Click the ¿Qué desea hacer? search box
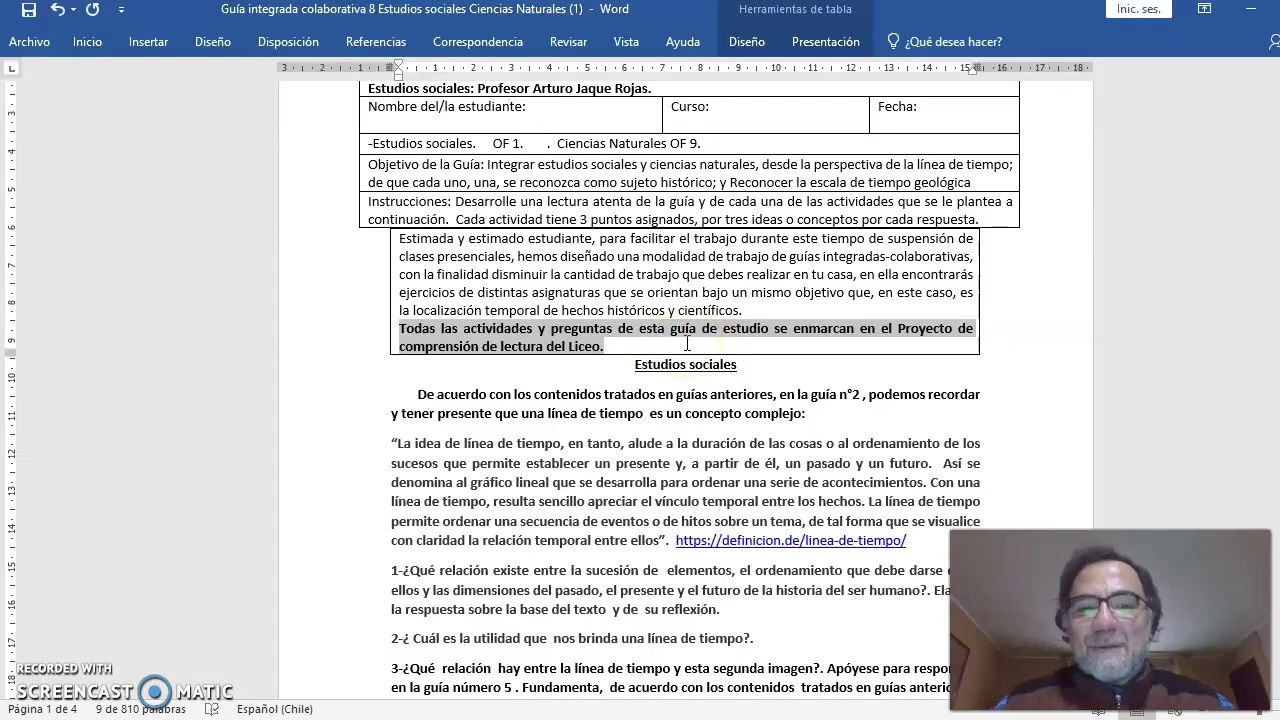Viewport: 1280px width, 720px height. coord(953,42)
